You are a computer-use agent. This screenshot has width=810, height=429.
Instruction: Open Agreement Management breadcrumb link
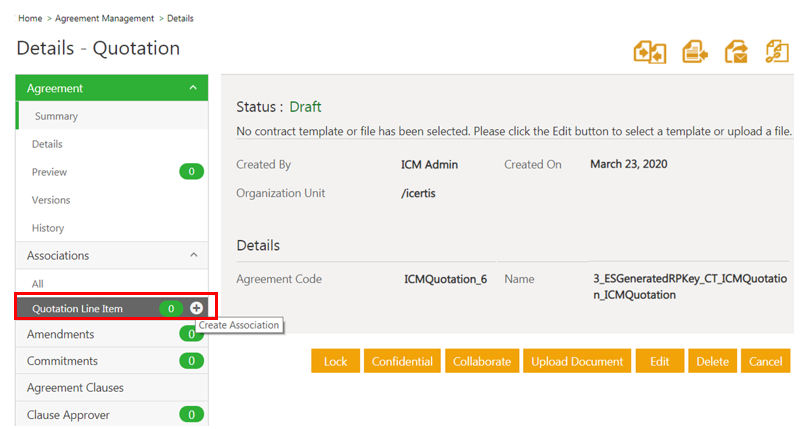coord(105,18)
